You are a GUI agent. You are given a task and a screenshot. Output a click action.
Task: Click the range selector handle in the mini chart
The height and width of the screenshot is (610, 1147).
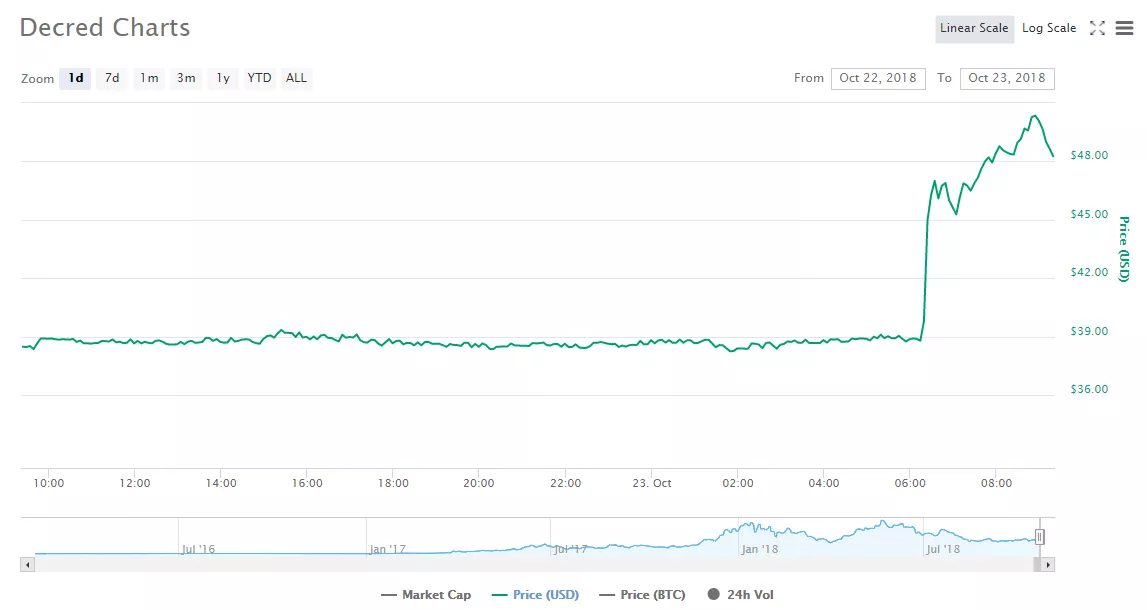click(1040, 536)
